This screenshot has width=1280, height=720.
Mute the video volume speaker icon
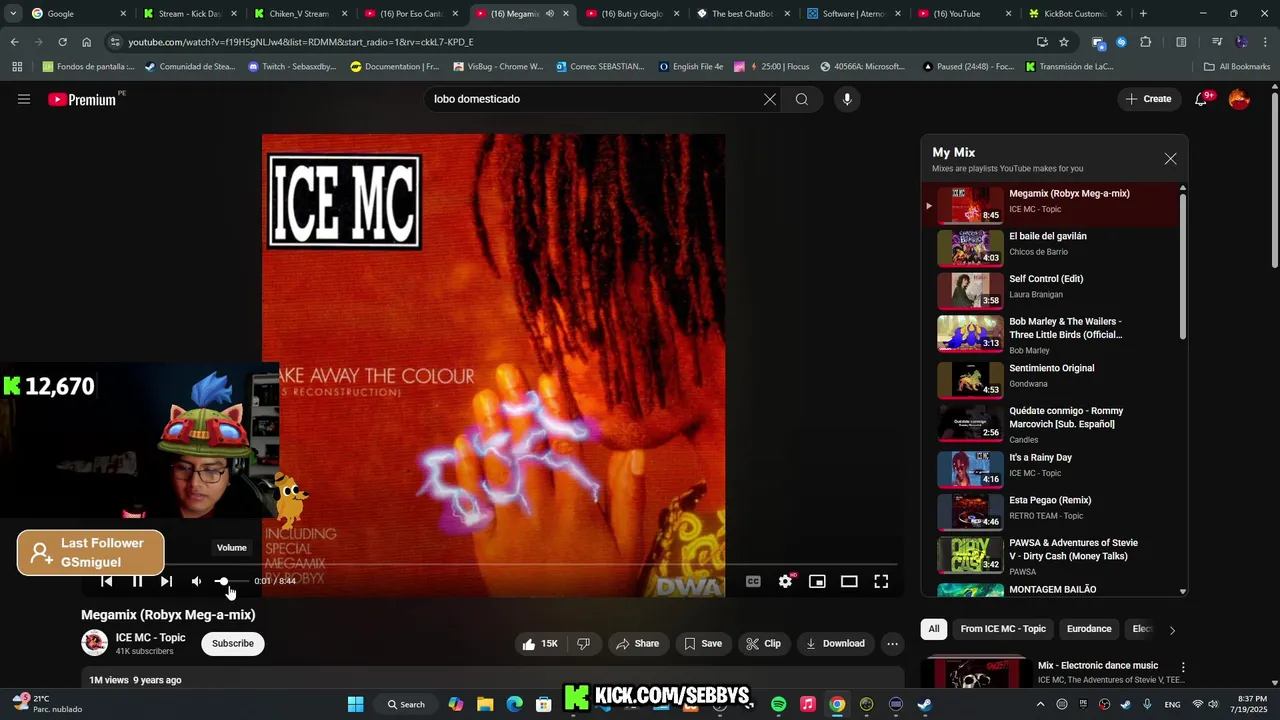(x=196, y=581)
